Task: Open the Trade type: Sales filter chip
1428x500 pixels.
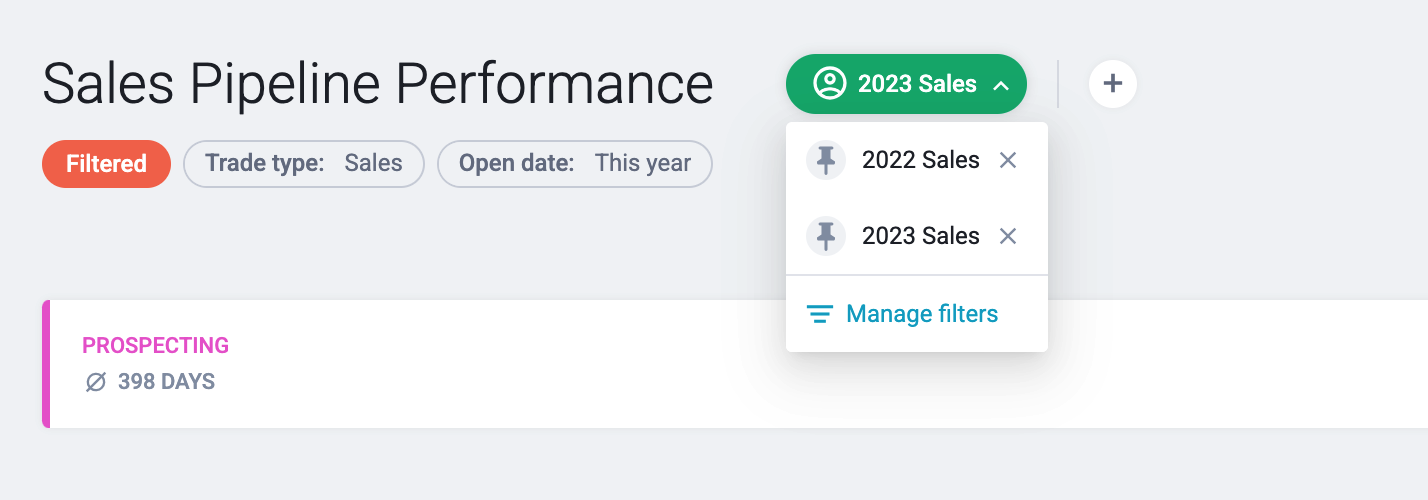Action: pos(304,164)
